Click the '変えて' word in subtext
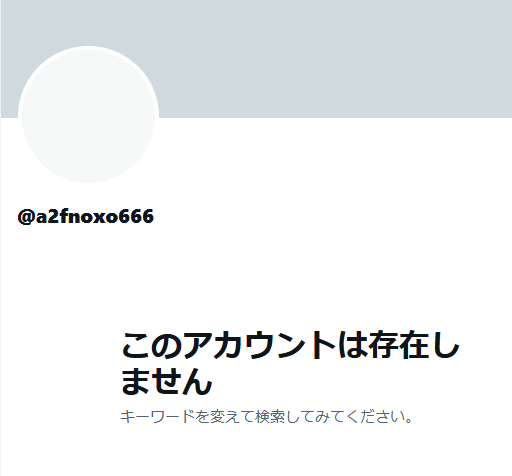This screenshot has width=512, height=476. click(232, 417)
